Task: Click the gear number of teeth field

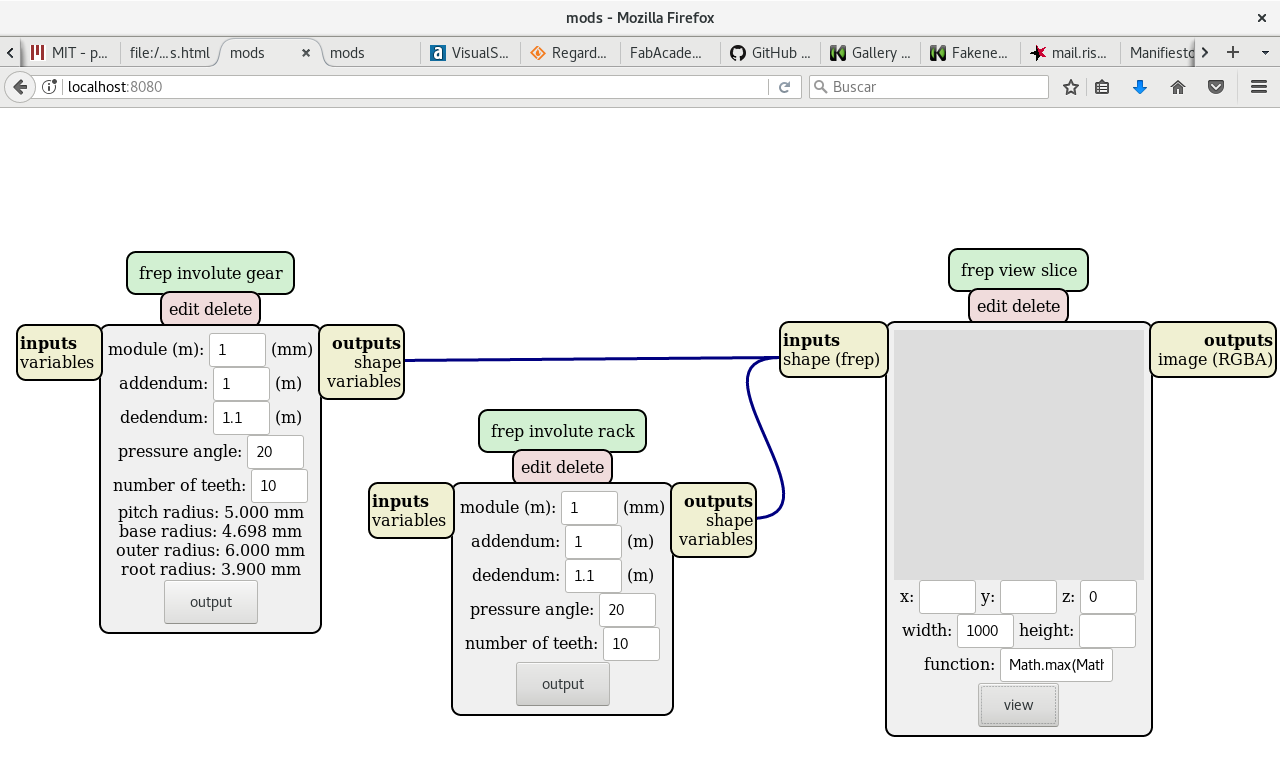Action: pyautogui.click(x=279, y=486)
